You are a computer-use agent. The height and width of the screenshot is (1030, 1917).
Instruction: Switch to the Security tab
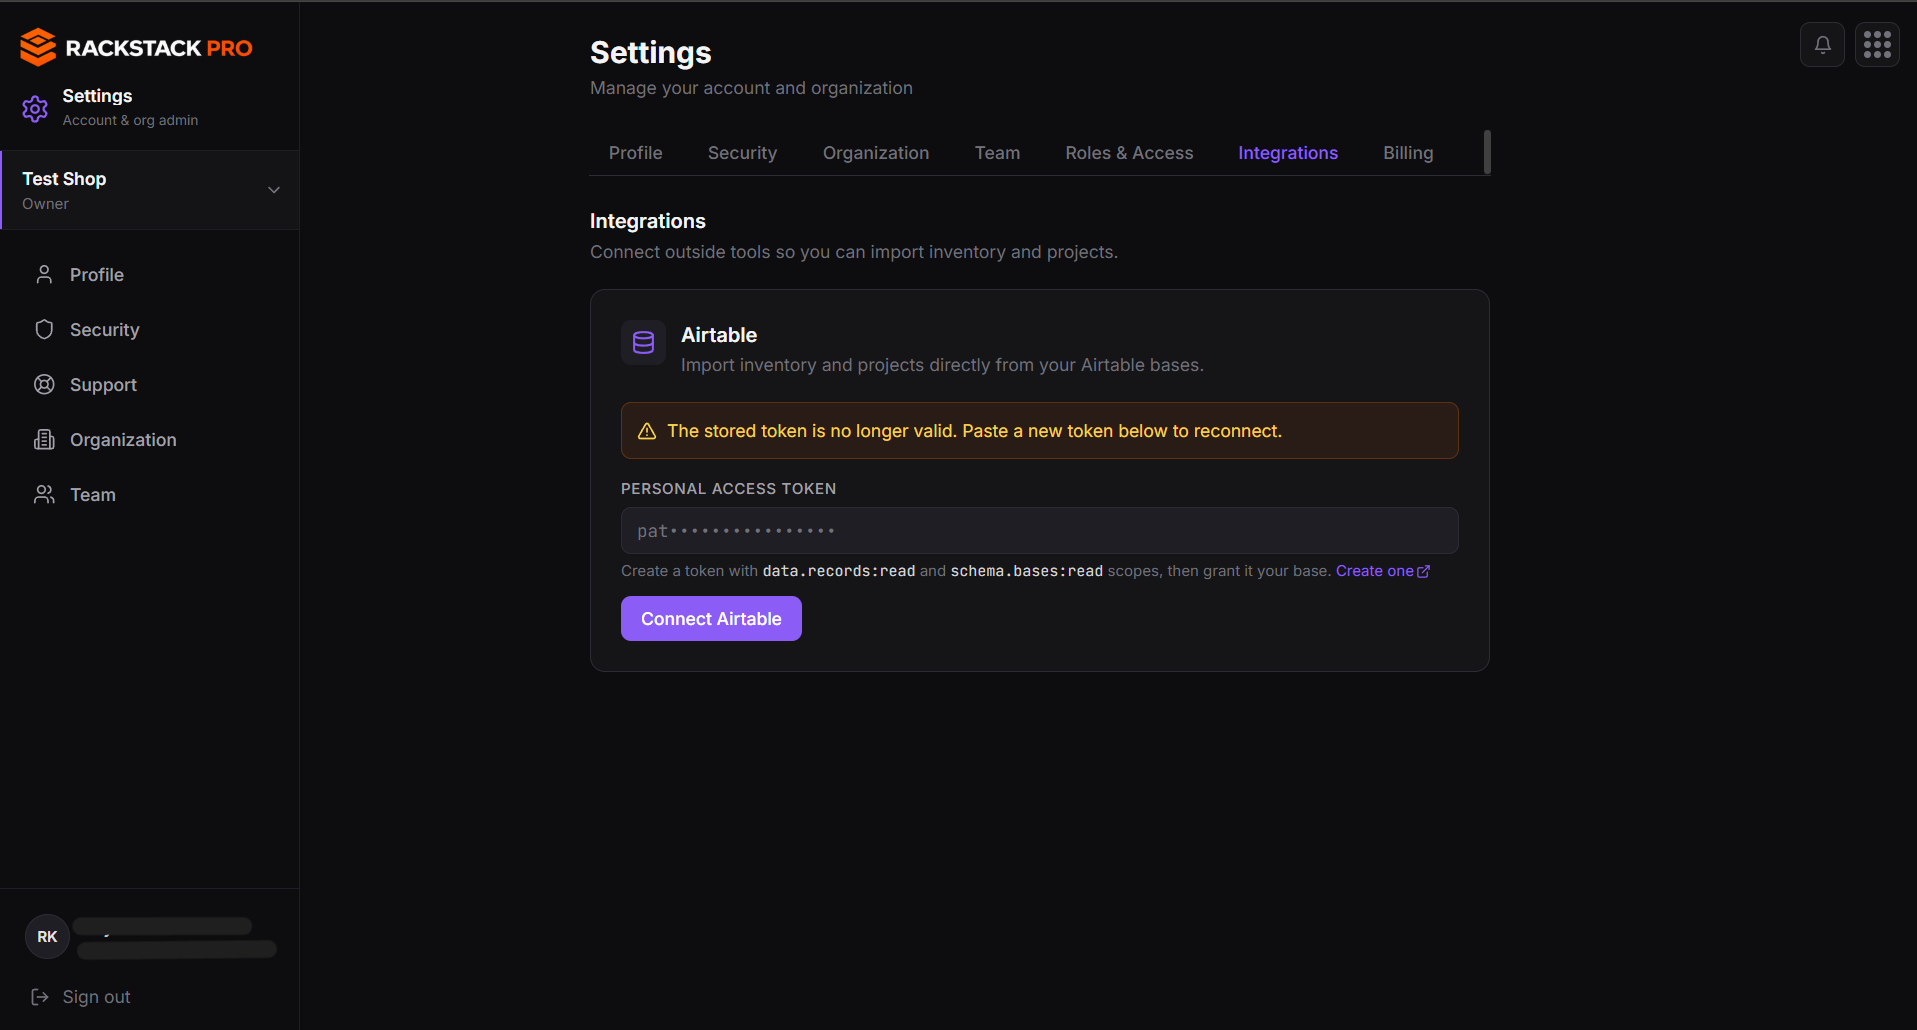coord(742,153)
